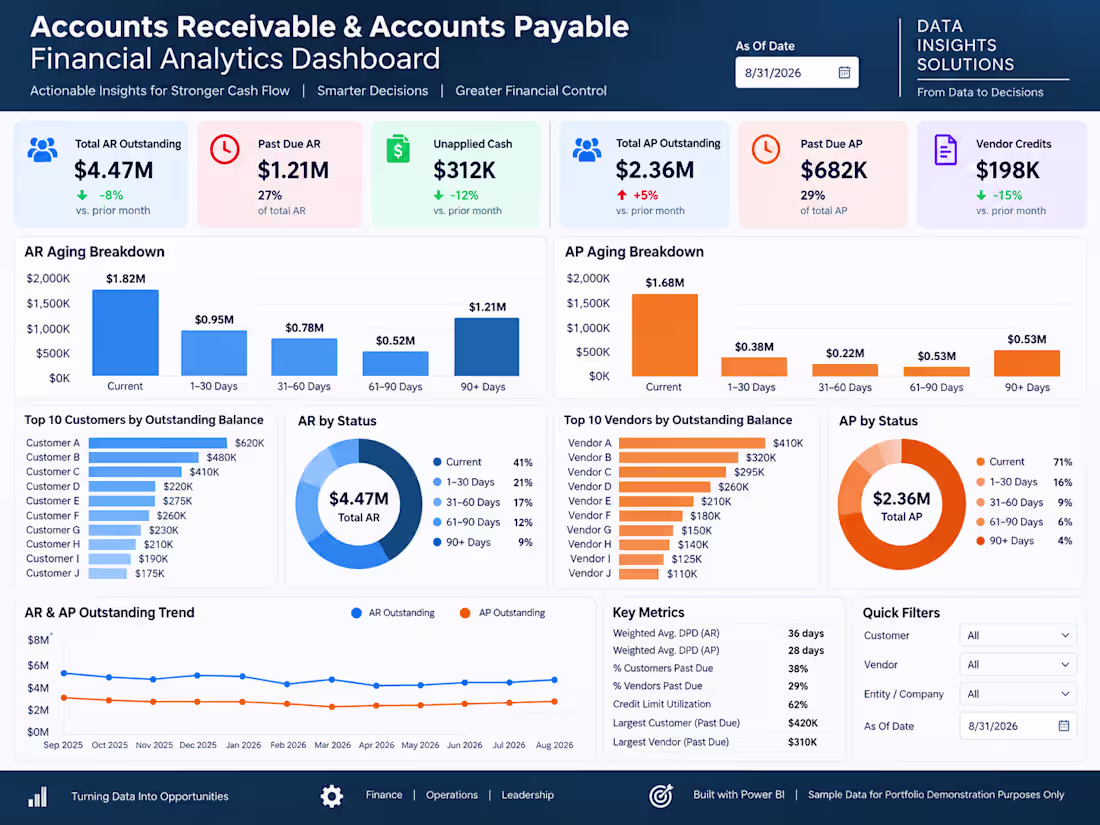Click the Sep 2025 AP Outstanding data point
1100x825 pixels.
pos(64,698)
